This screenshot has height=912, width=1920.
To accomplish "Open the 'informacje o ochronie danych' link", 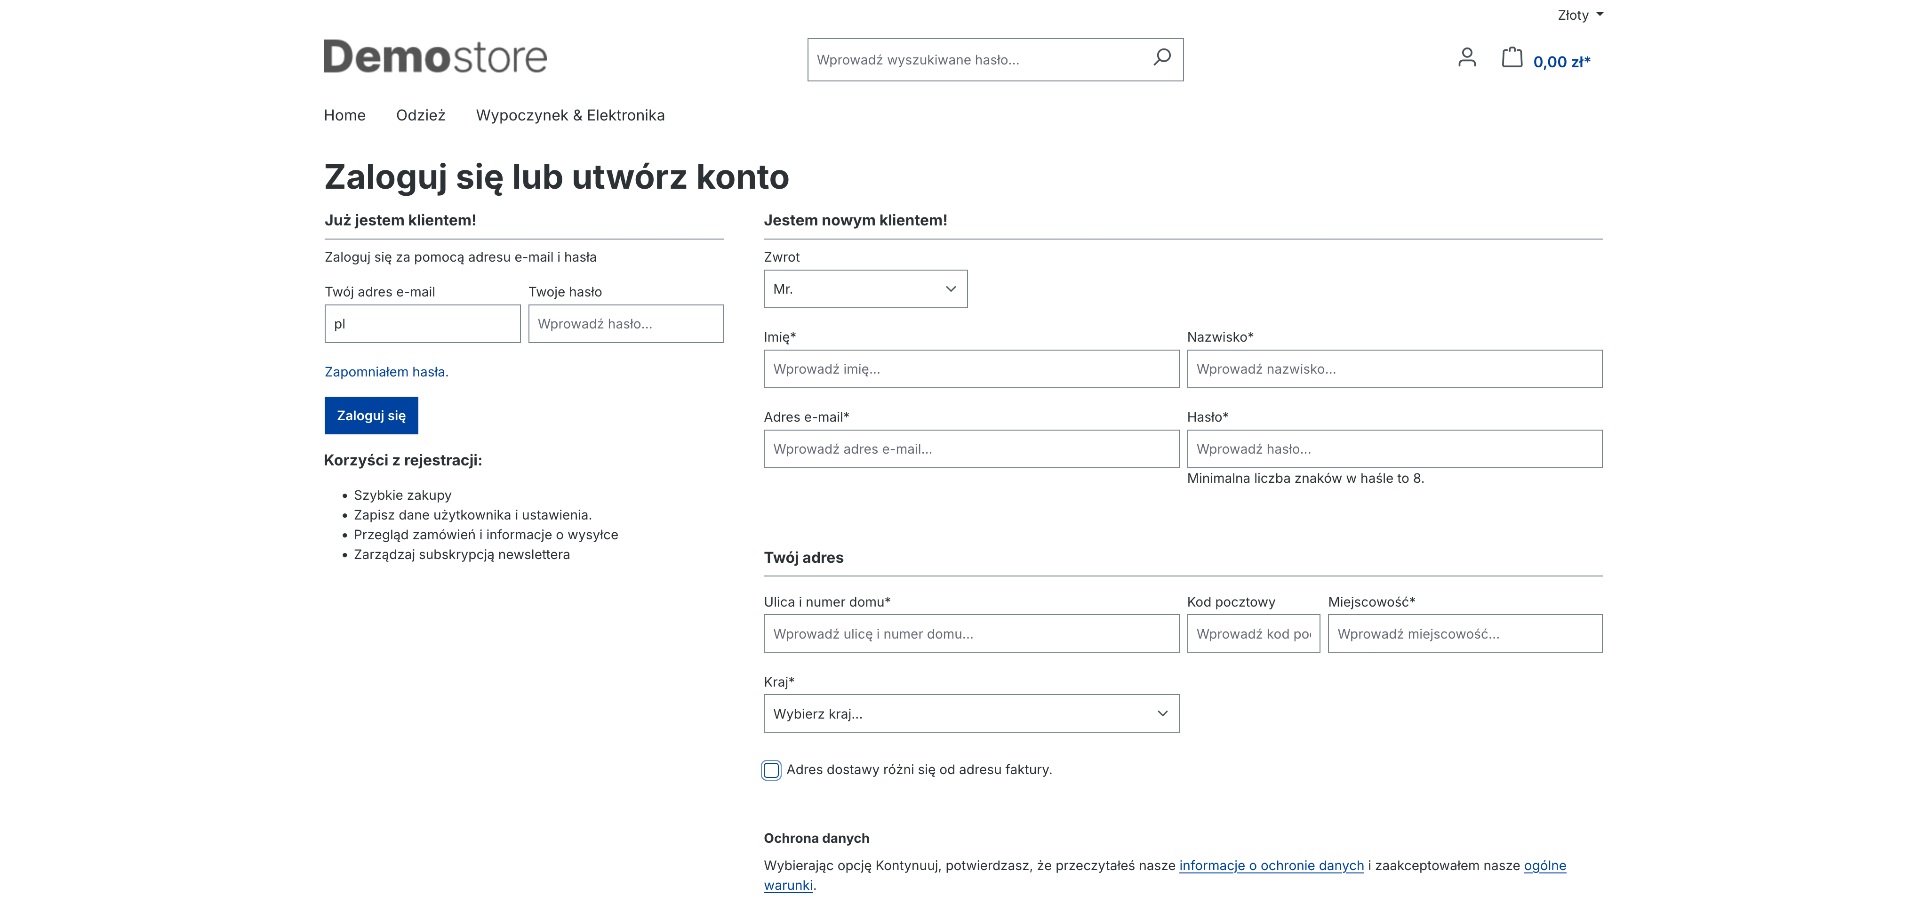I will (1271, 865).
